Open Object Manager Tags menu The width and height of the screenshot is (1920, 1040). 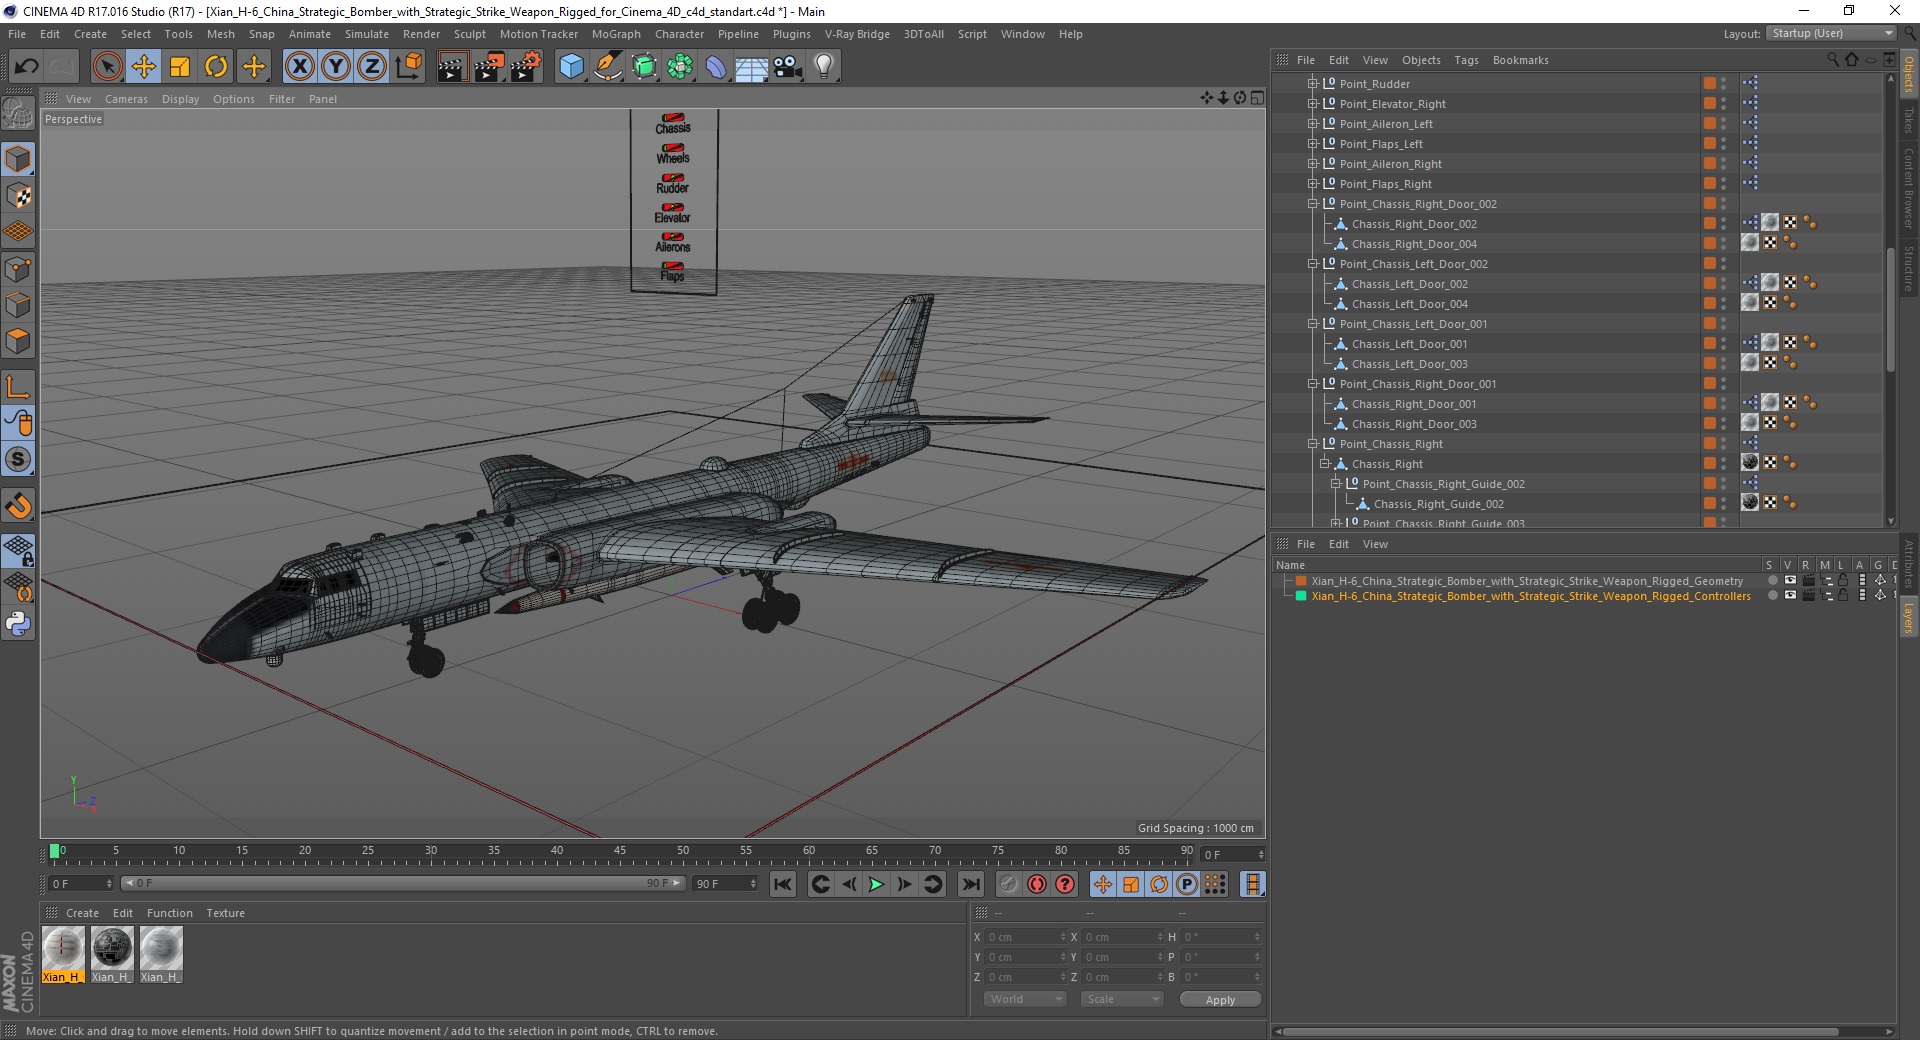coord(1466,60)
